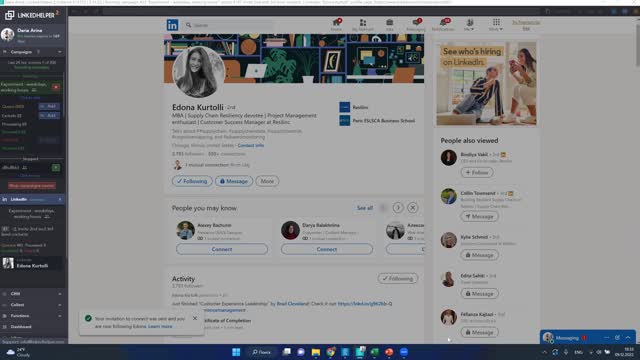Select Edona Kurtolli profile entry in sidebar
The width and height of the screenshot is (640, 360).
[x=31, y=263]
